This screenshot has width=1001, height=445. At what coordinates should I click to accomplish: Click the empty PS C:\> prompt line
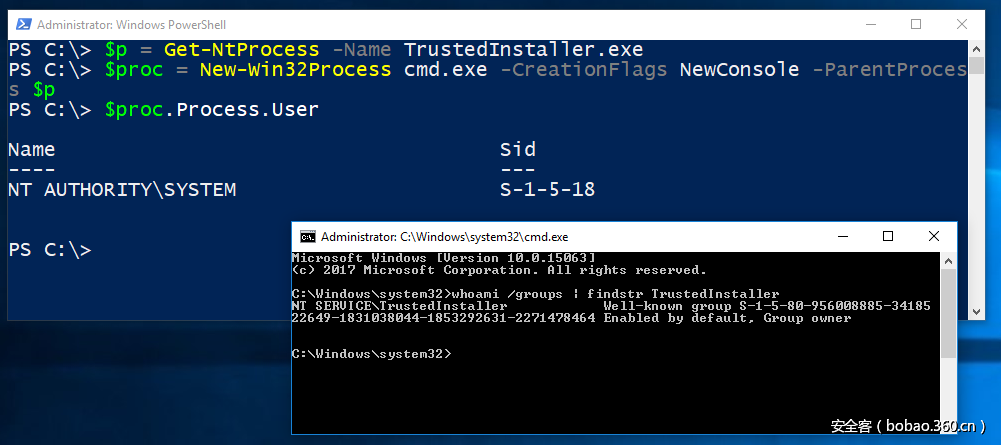[x=50, y=250]
